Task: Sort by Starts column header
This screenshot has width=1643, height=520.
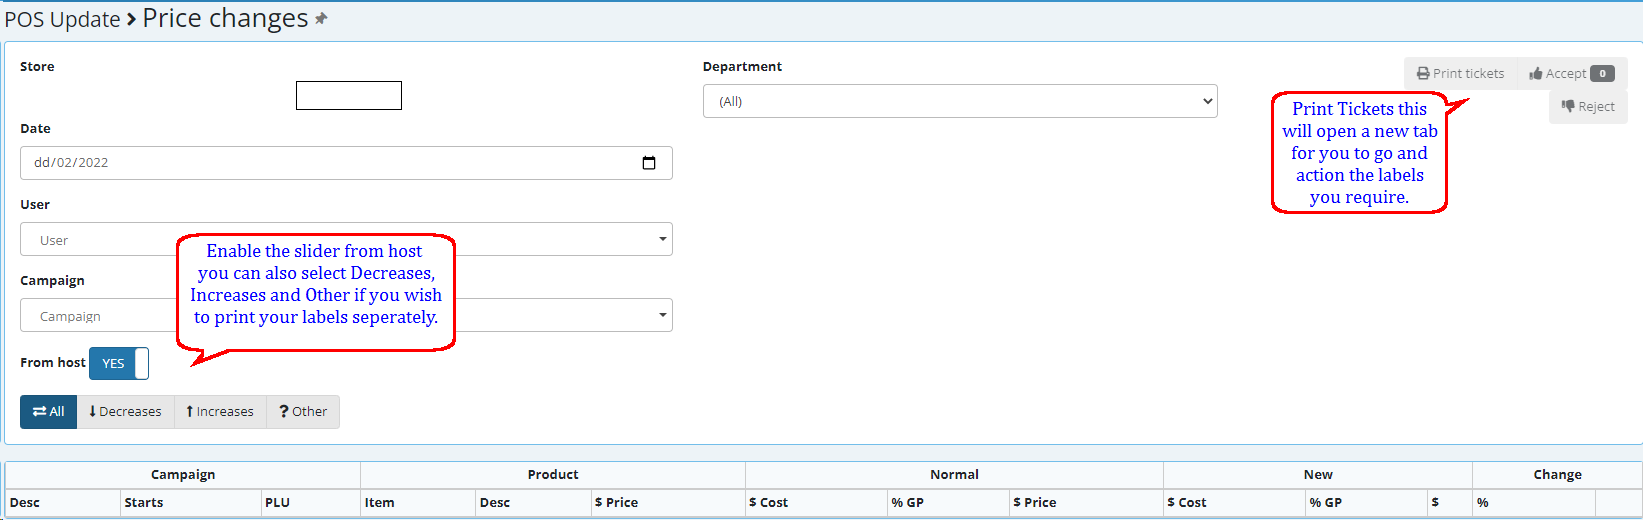Action: coord(144,503)
